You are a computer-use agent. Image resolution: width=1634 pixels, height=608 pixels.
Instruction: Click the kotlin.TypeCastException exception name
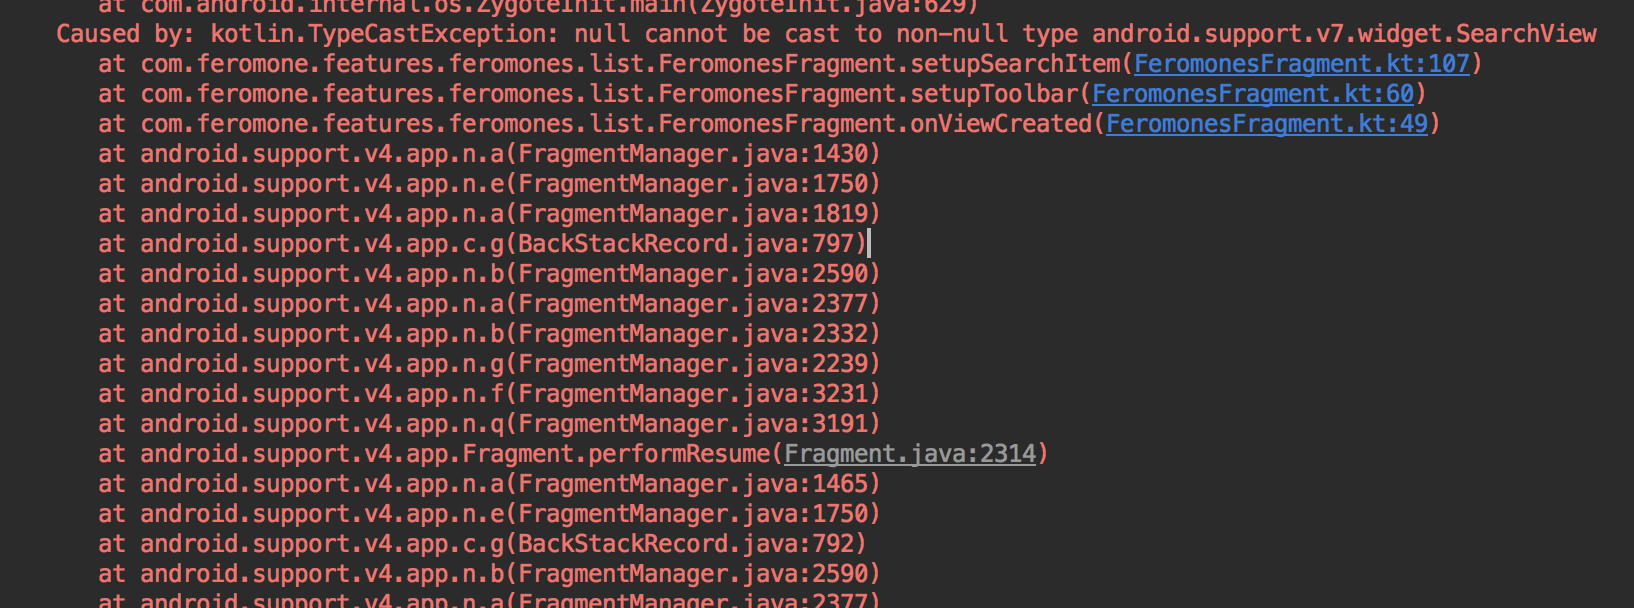(376, 34)
